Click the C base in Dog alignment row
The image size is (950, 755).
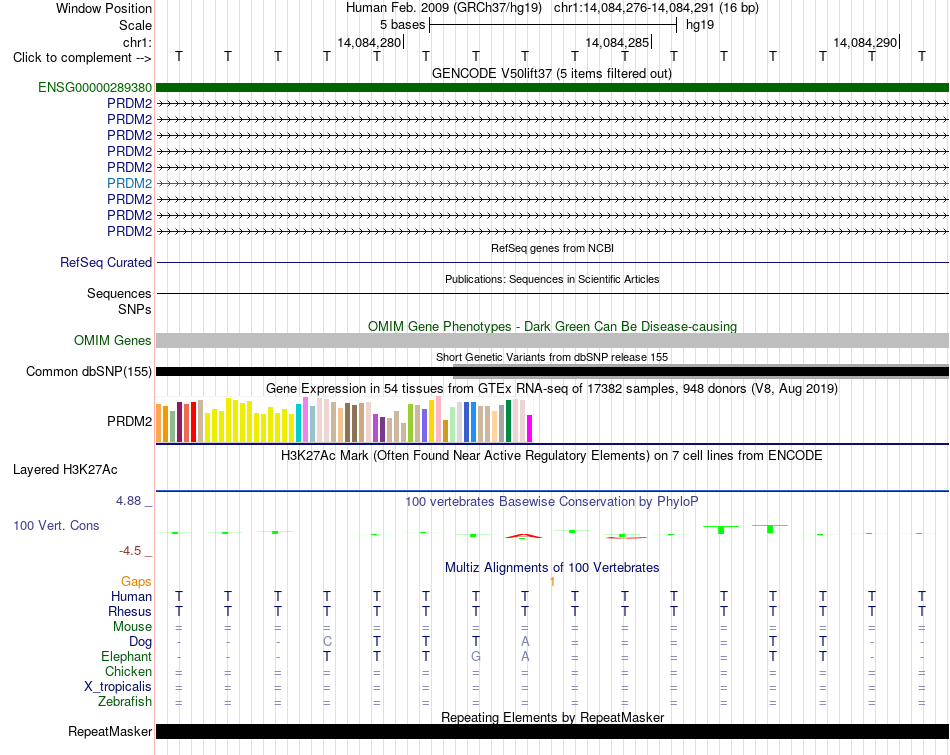(x=327, y=642)
